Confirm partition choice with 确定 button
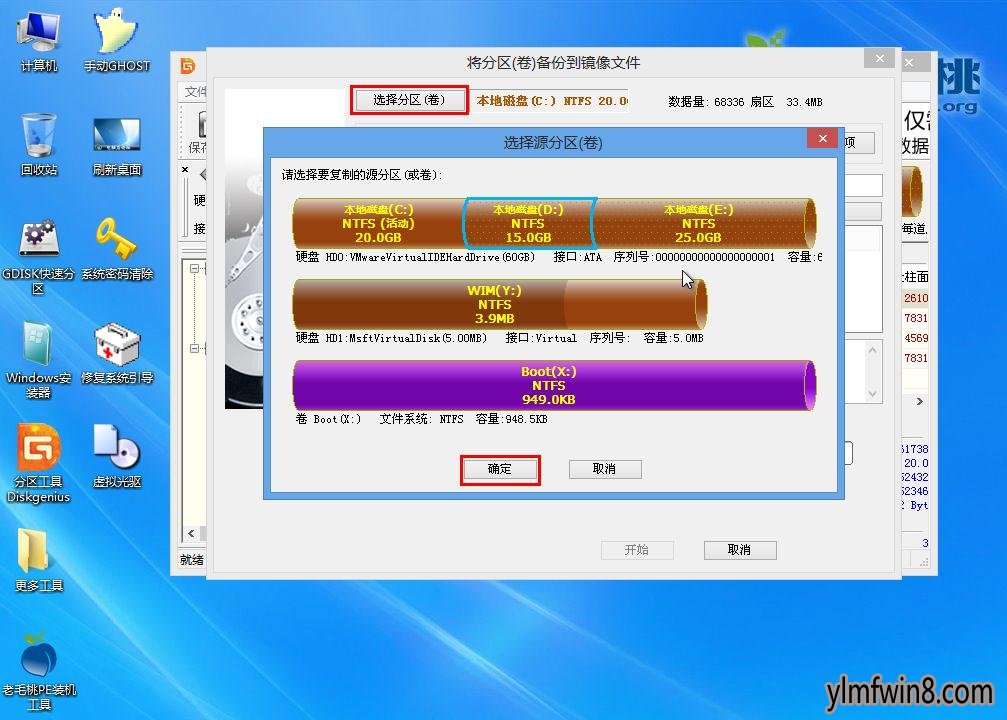 499,469
